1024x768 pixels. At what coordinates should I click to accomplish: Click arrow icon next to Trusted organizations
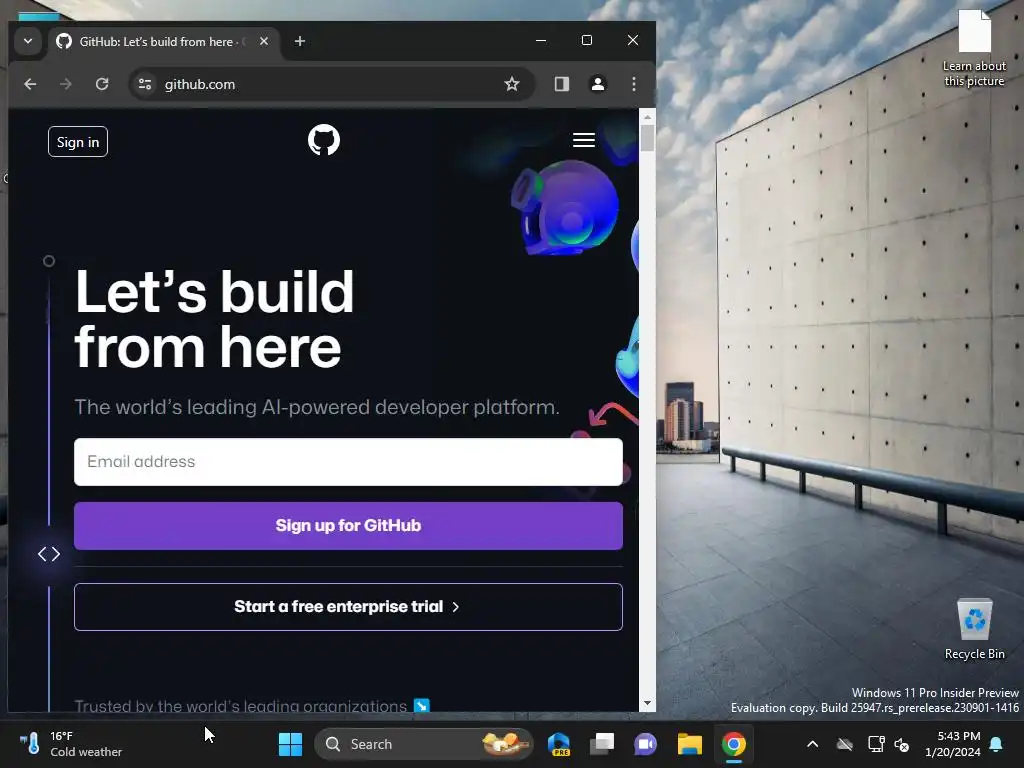(x=422, y=705)
